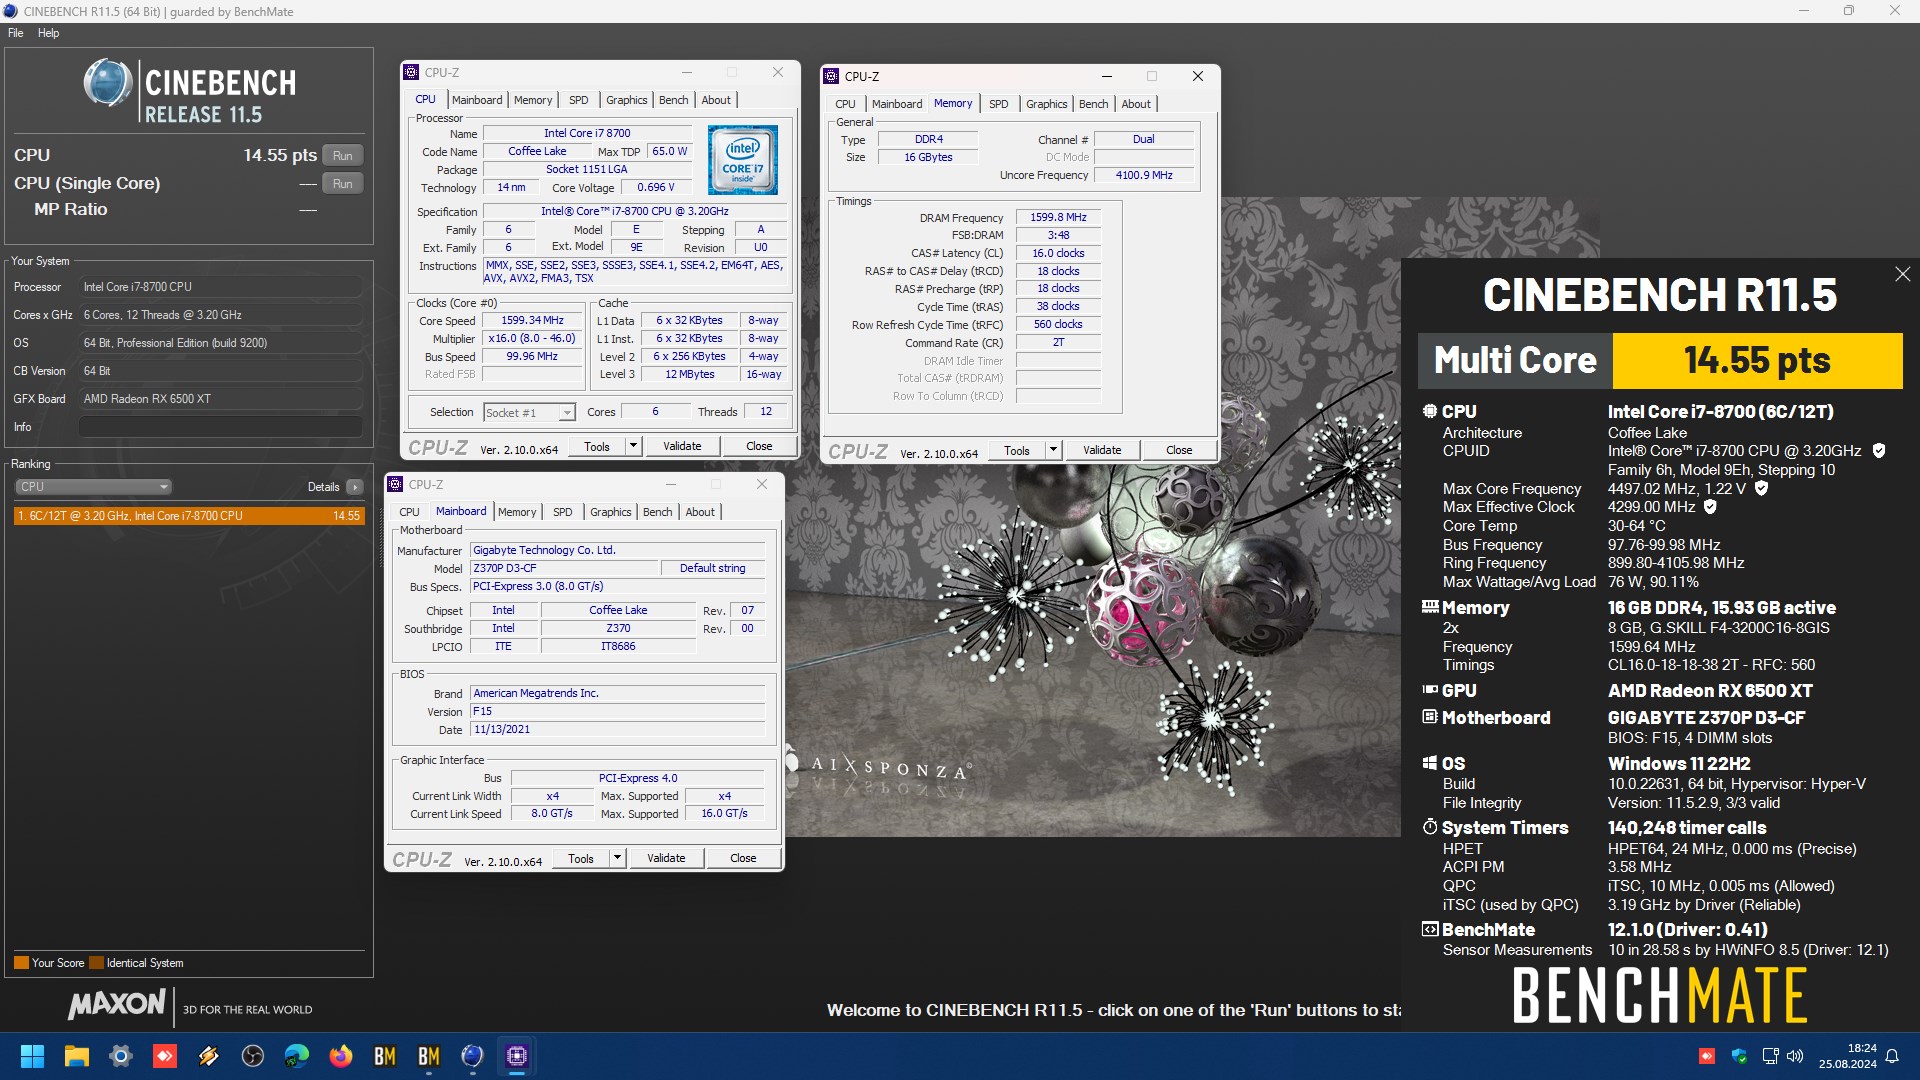Open the first BM BenchMate taskbar icon

tap(384, 1056)
